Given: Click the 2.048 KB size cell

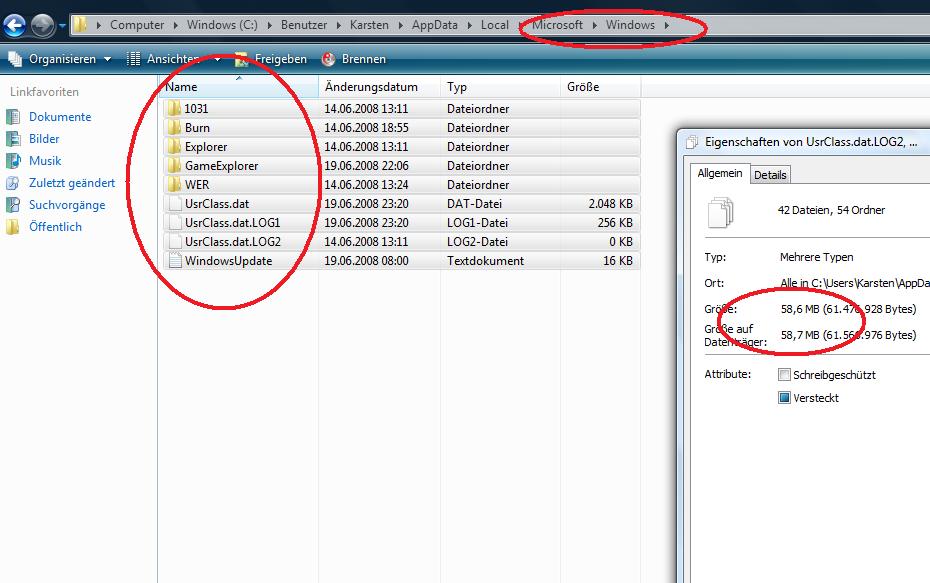Looking at the screenshot, I should click(x=610, y=203).
